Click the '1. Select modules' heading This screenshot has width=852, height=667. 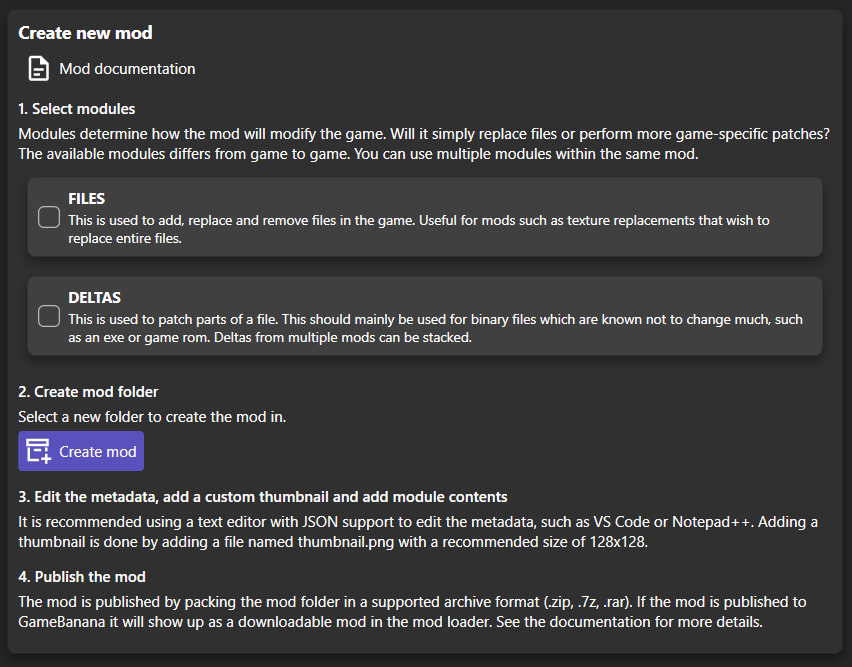click(77, 108)
